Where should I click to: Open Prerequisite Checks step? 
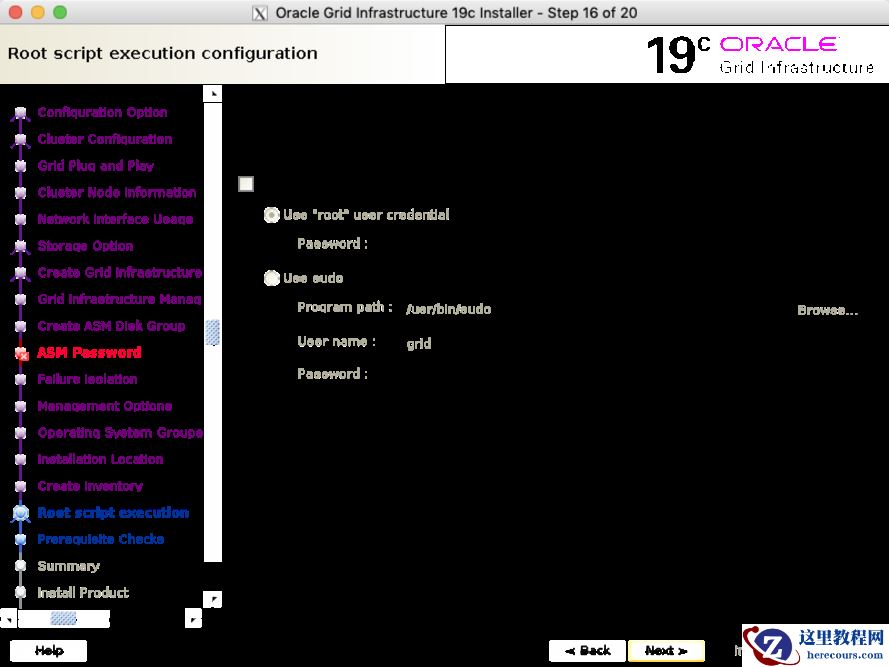[x=100, y=539]
